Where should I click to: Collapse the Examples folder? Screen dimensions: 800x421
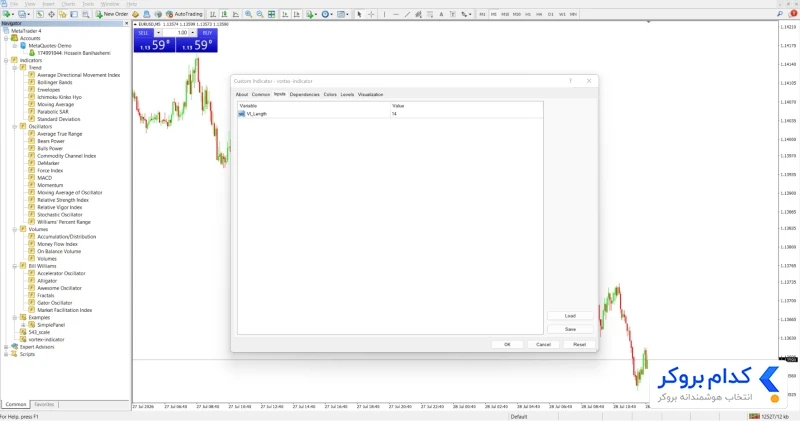[x=15, y=317]
